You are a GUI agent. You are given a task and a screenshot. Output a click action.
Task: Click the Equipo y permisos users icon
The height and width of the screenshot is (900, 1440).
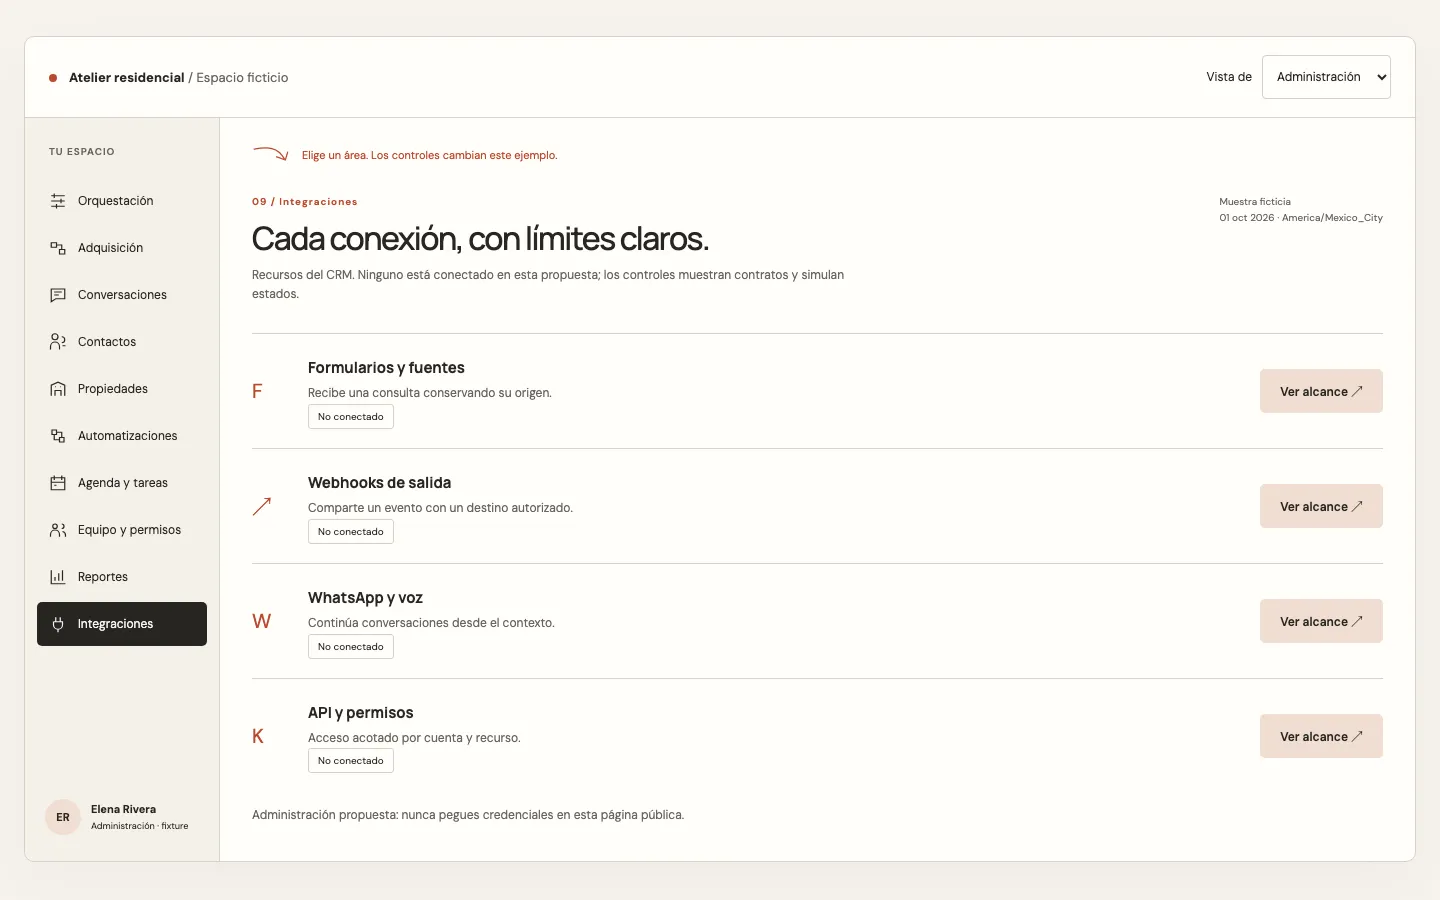tap(58, 530)
